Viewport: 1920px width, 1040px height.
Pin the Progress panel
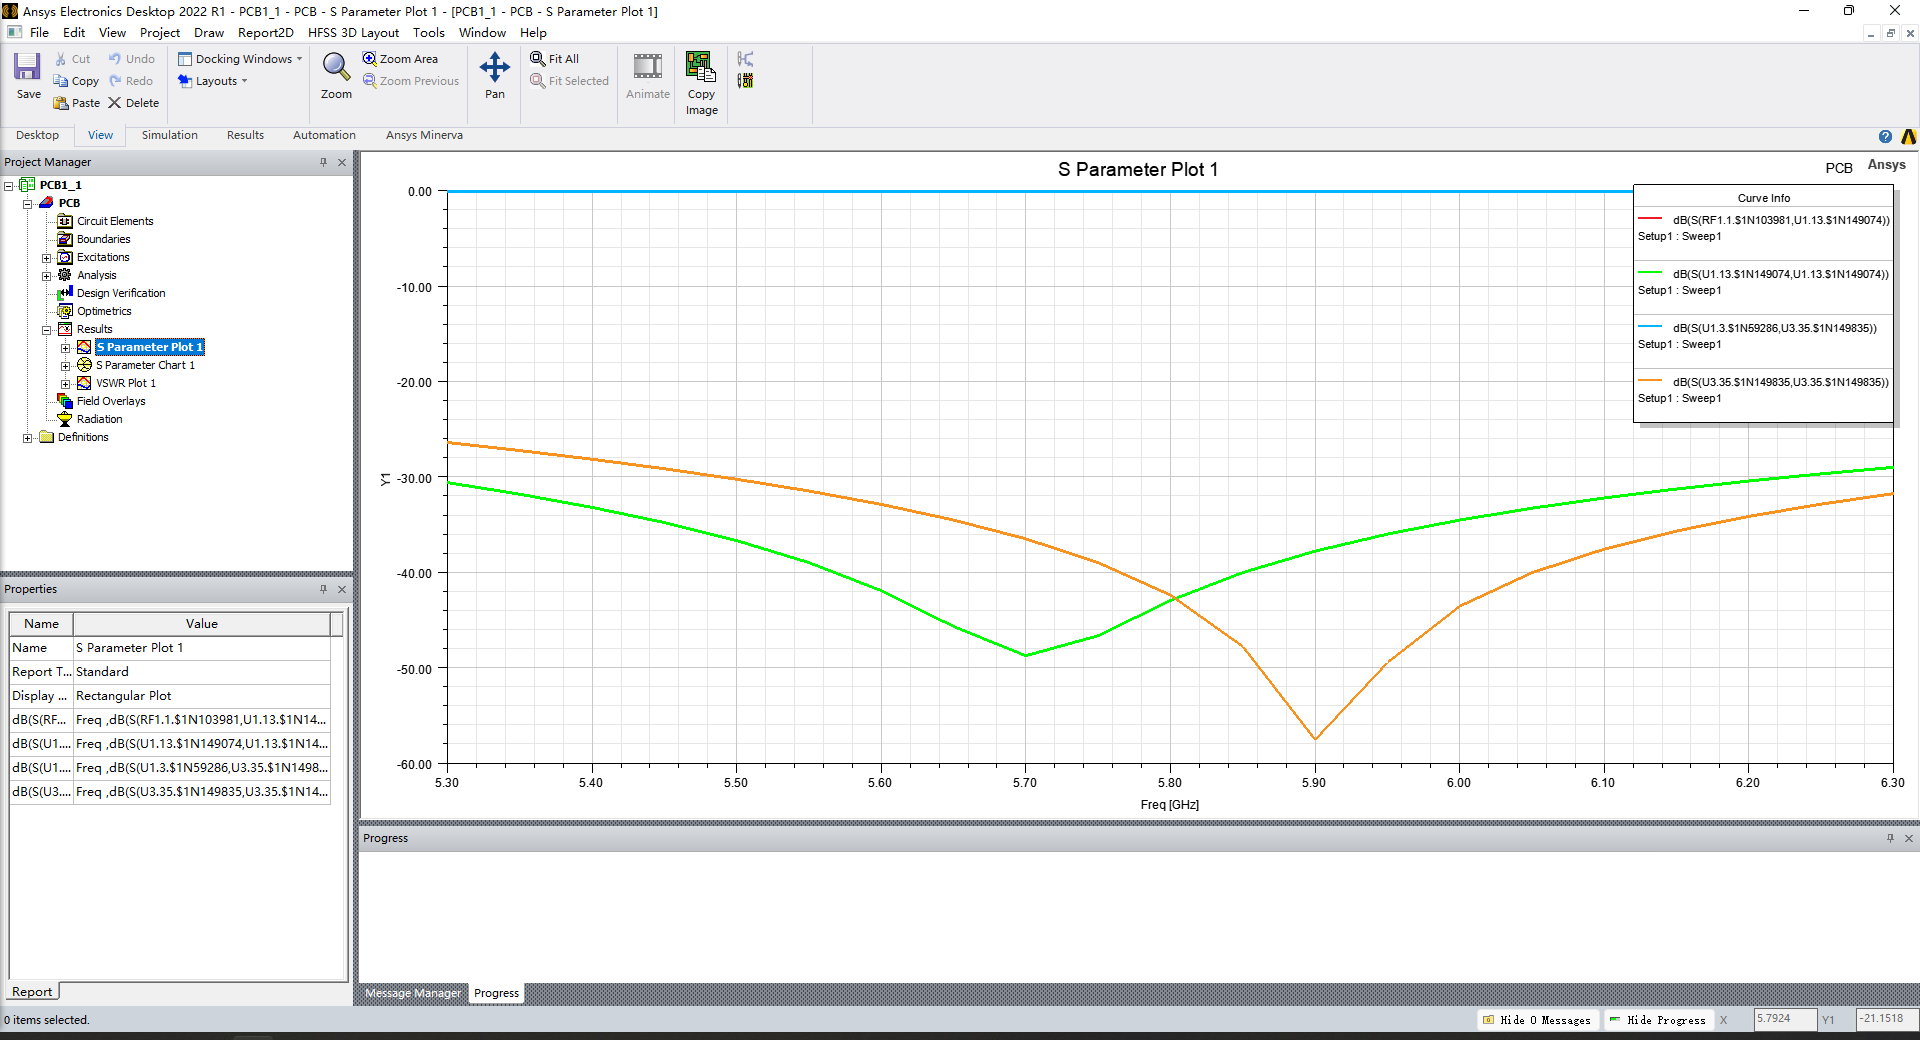tap(1890, 838)
